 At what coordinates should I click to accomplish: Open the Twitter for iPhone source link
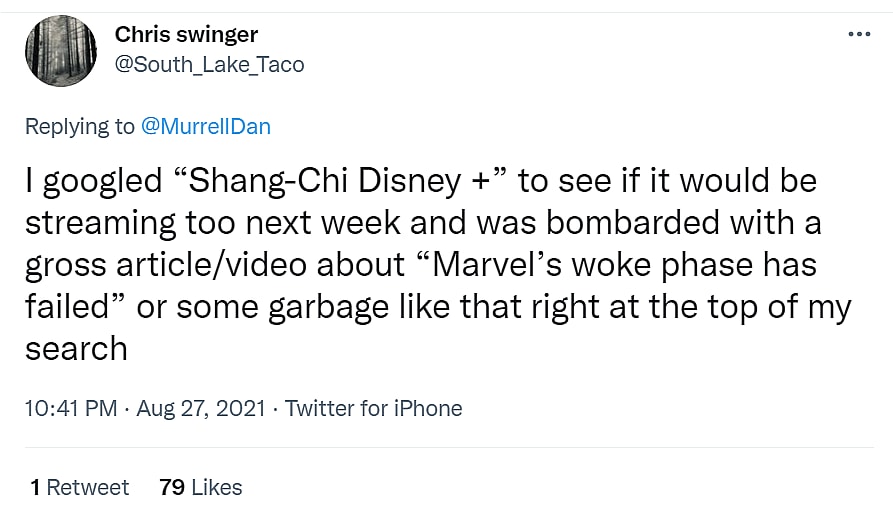pos(373,408)
